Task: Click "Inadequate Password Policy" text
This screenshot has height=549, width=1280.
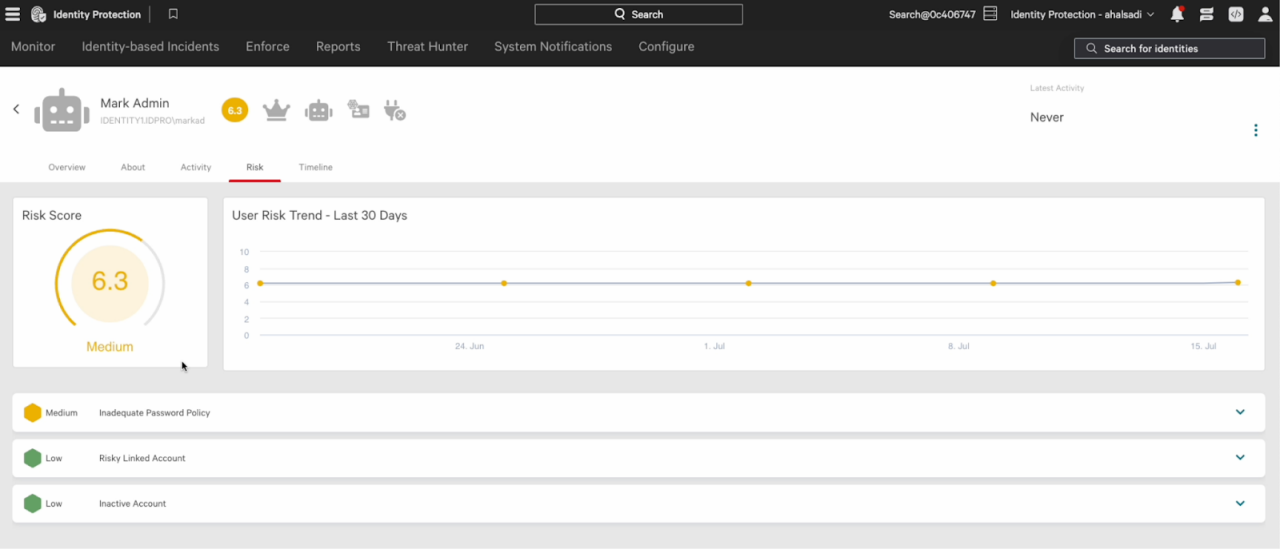Action: [154, 413]
